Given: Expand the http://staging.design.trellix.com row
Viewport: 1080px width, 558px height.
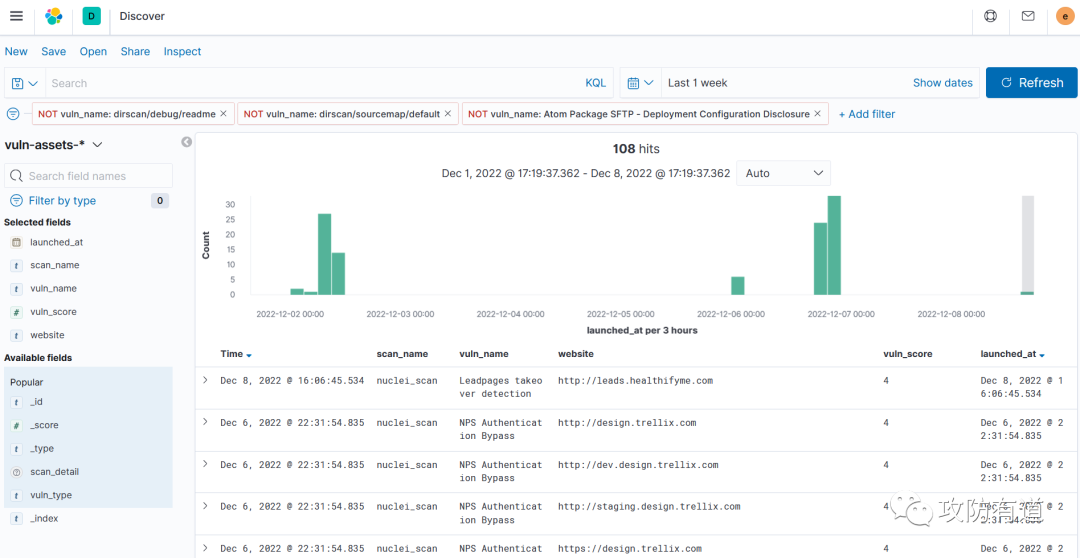Looking at the screenshot, I should point(205,506).
